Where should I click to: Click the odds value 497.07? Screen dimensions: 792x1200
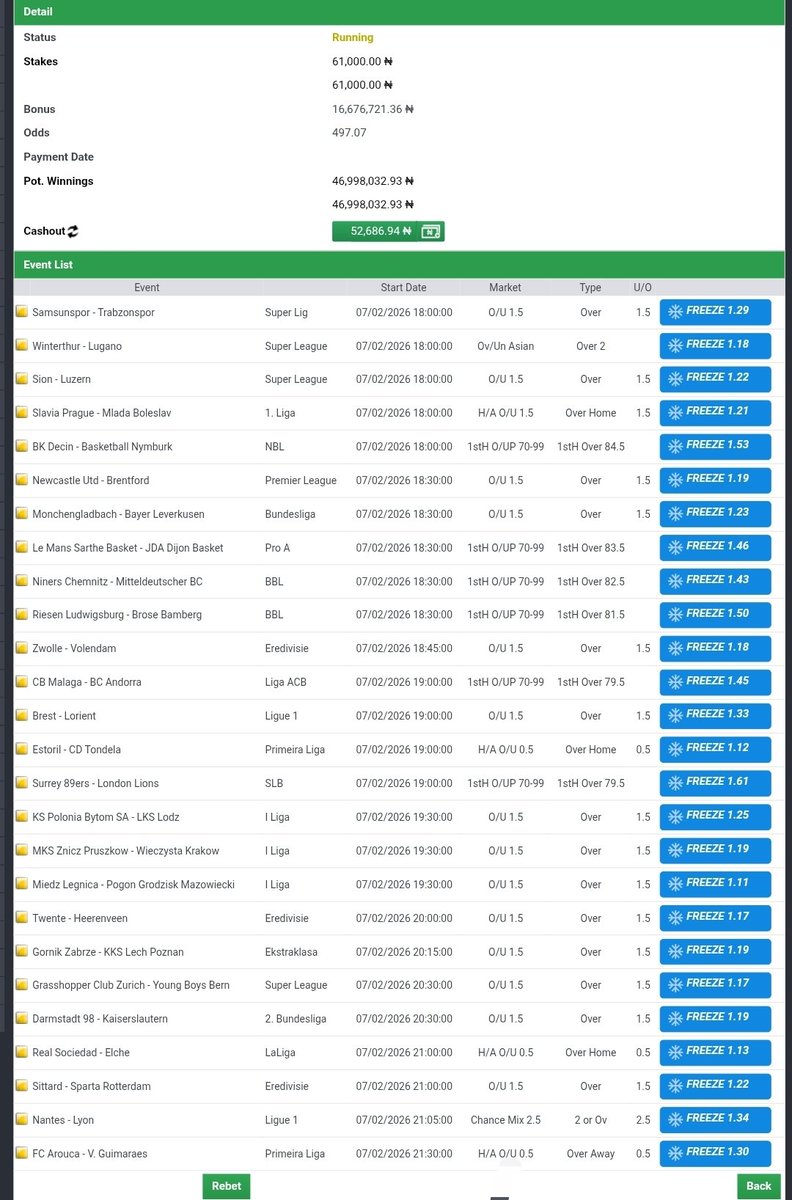click(349, 133)
